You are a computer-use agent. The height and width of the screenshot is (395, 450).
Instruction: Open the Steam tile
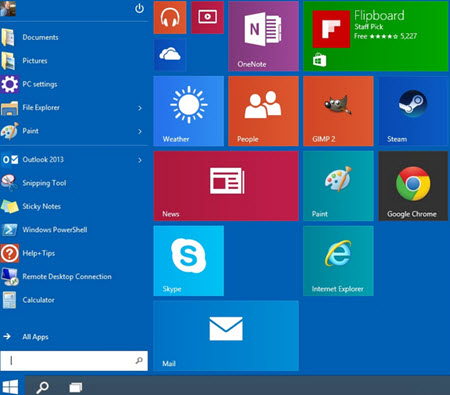(413, 111)
